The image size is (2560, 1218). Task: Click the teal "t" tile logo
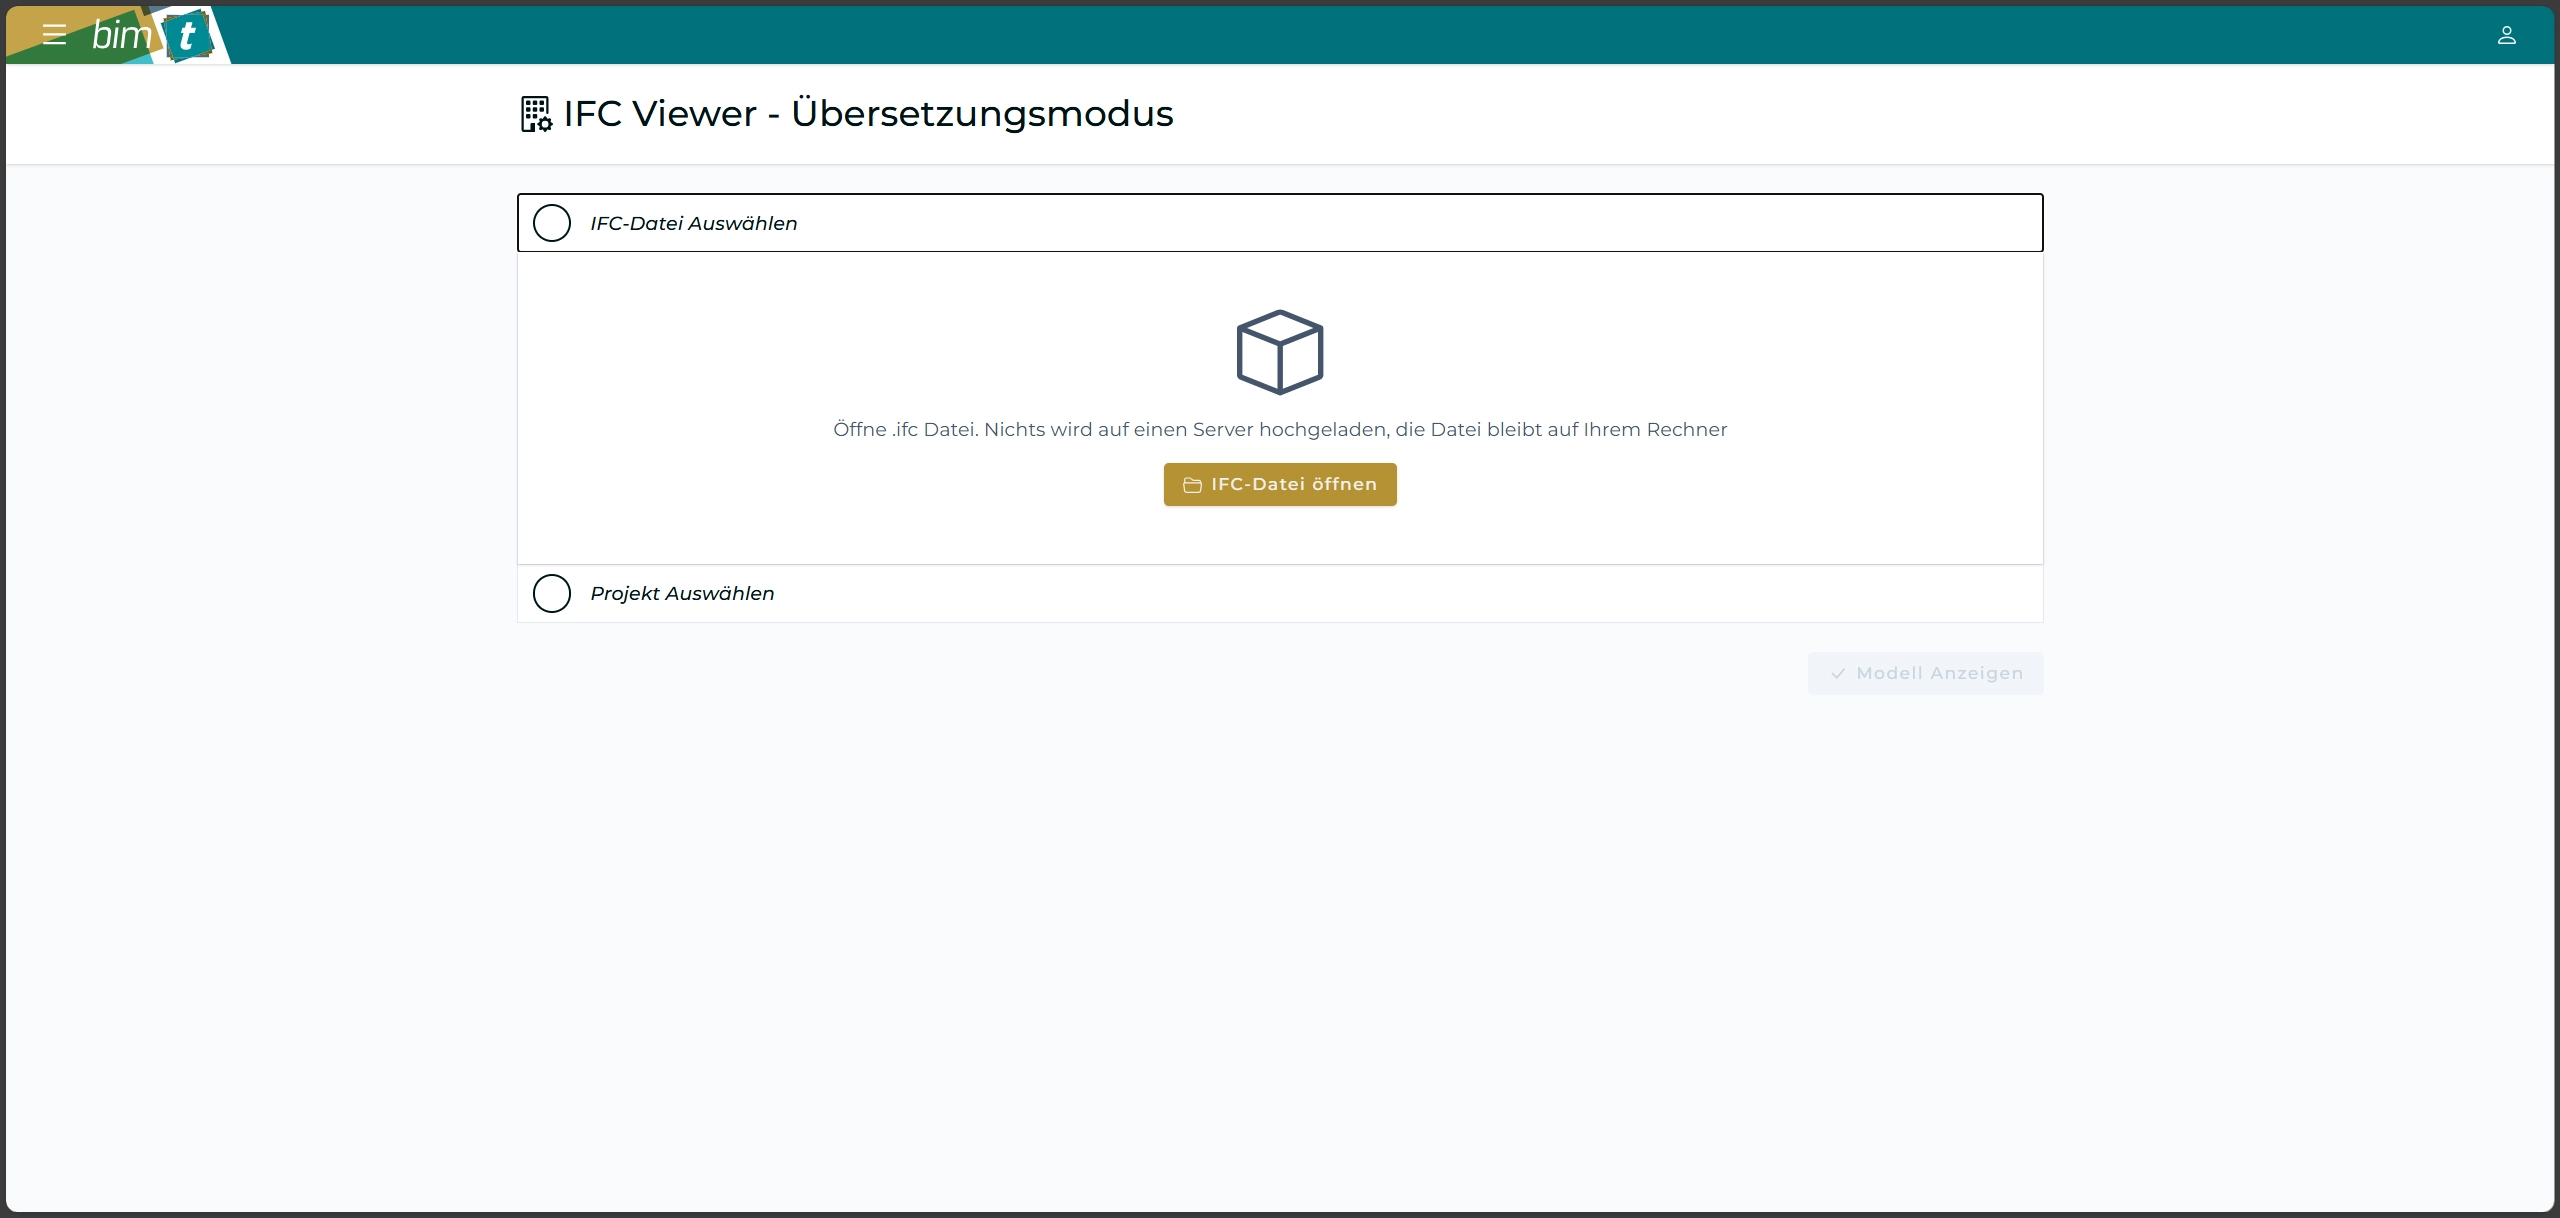point(187,36)
